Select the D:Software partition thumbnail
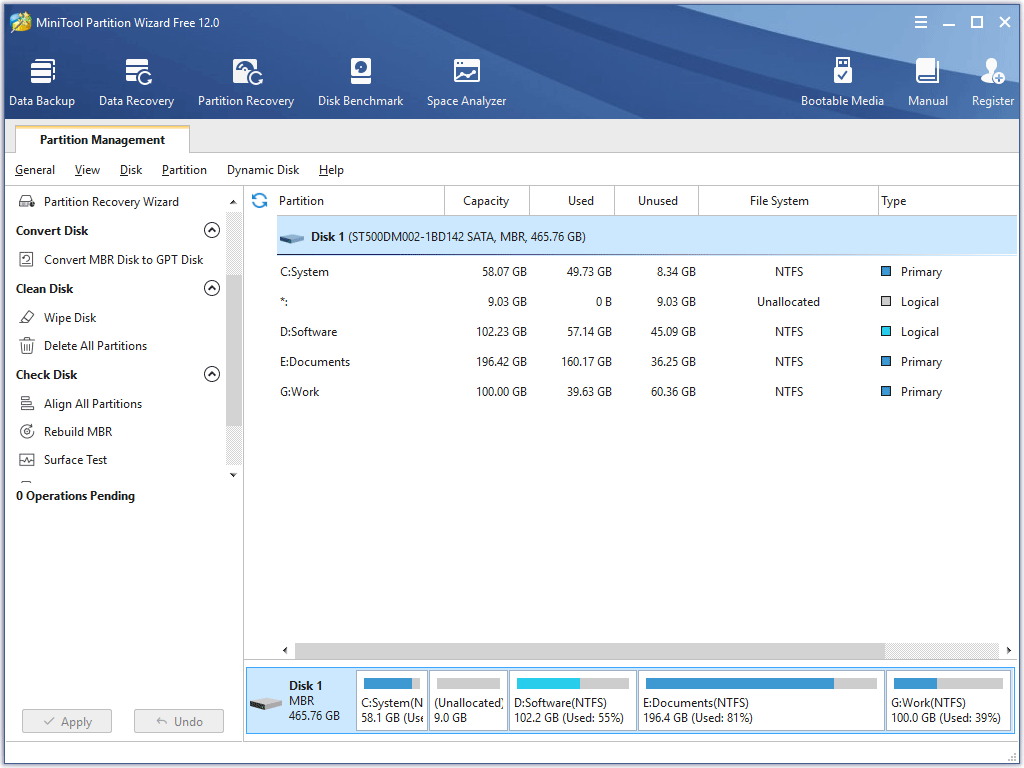The image size is (1024, 768). [572, 700]
